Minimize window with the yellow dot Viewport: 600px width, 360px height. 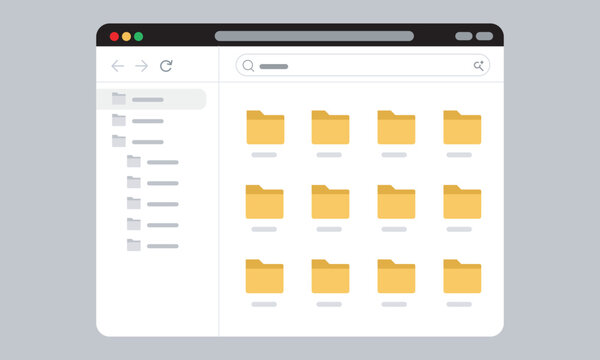click(x=126, y=36)
